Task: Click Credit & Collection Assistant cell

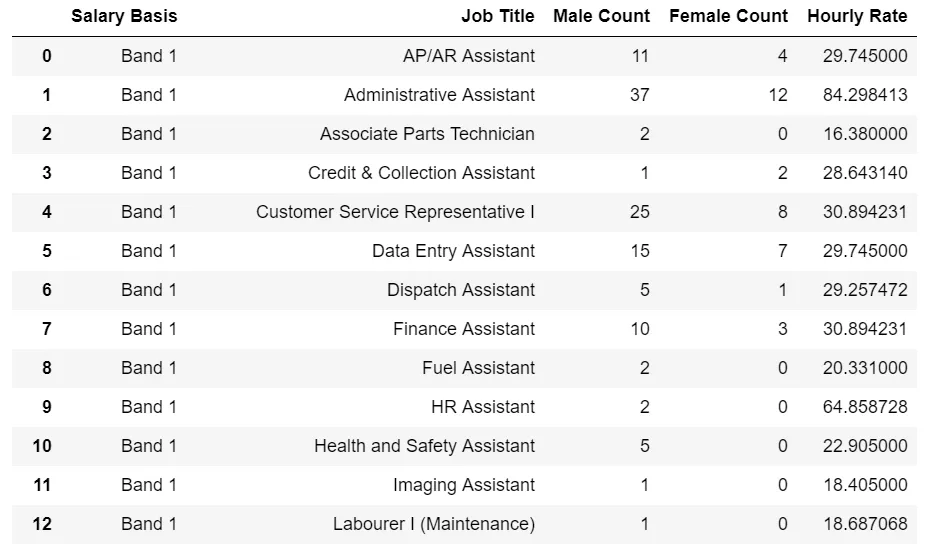Action: (x=421, y=173)
